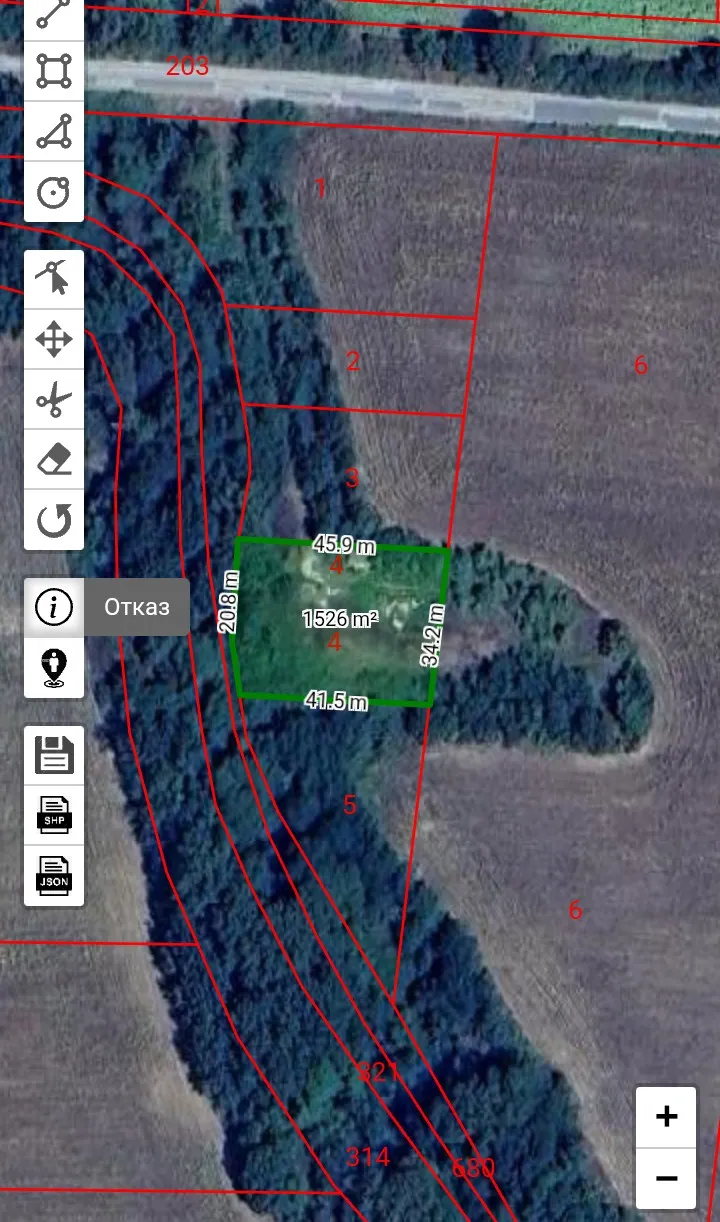The width and height of the screenshot is (720, 1222).
Task: Choose the eraser delete tool
Action: point(54,459)
